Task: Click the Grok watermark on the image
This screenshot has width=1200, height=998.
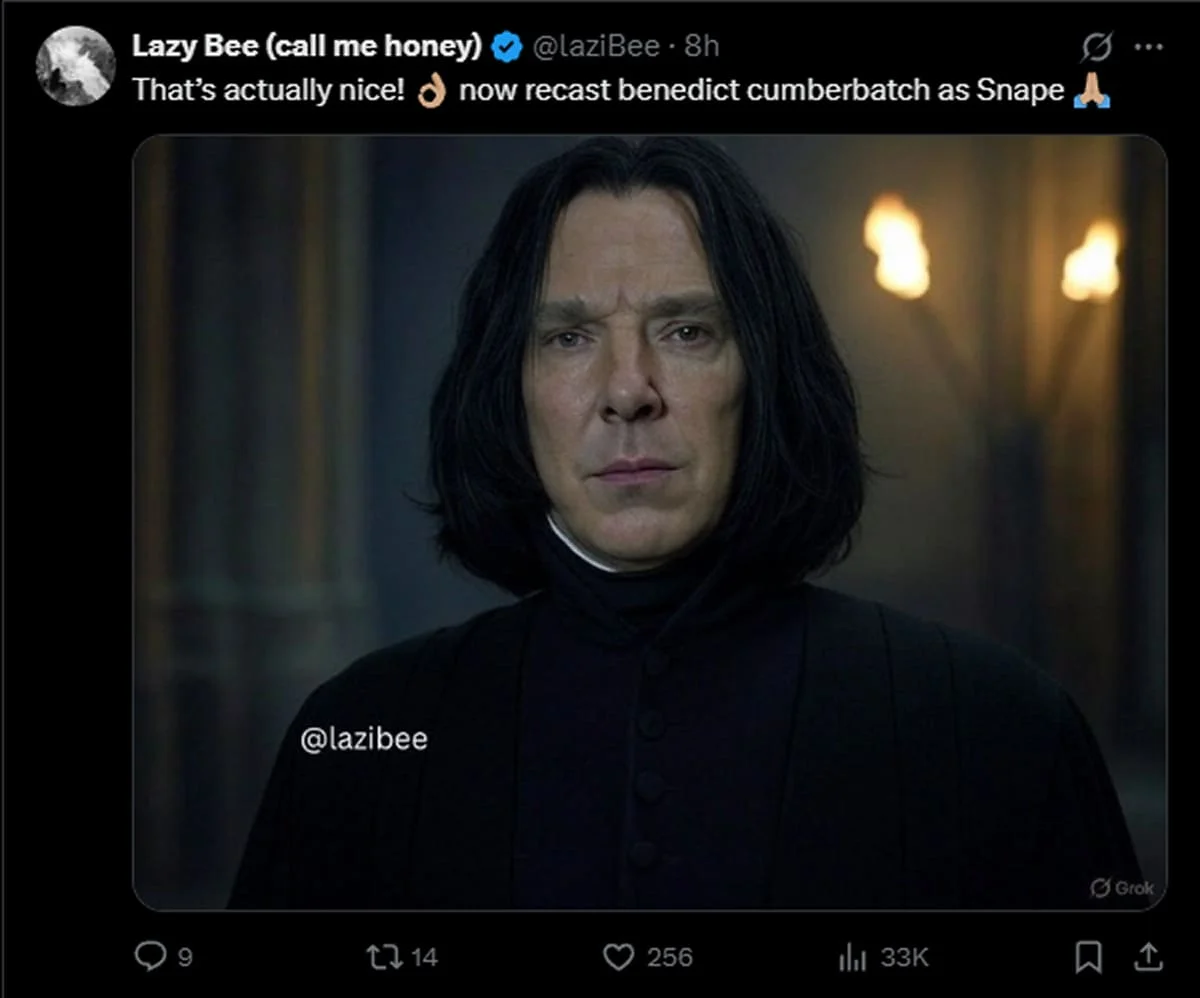Action: click(x=1122, y=887)
